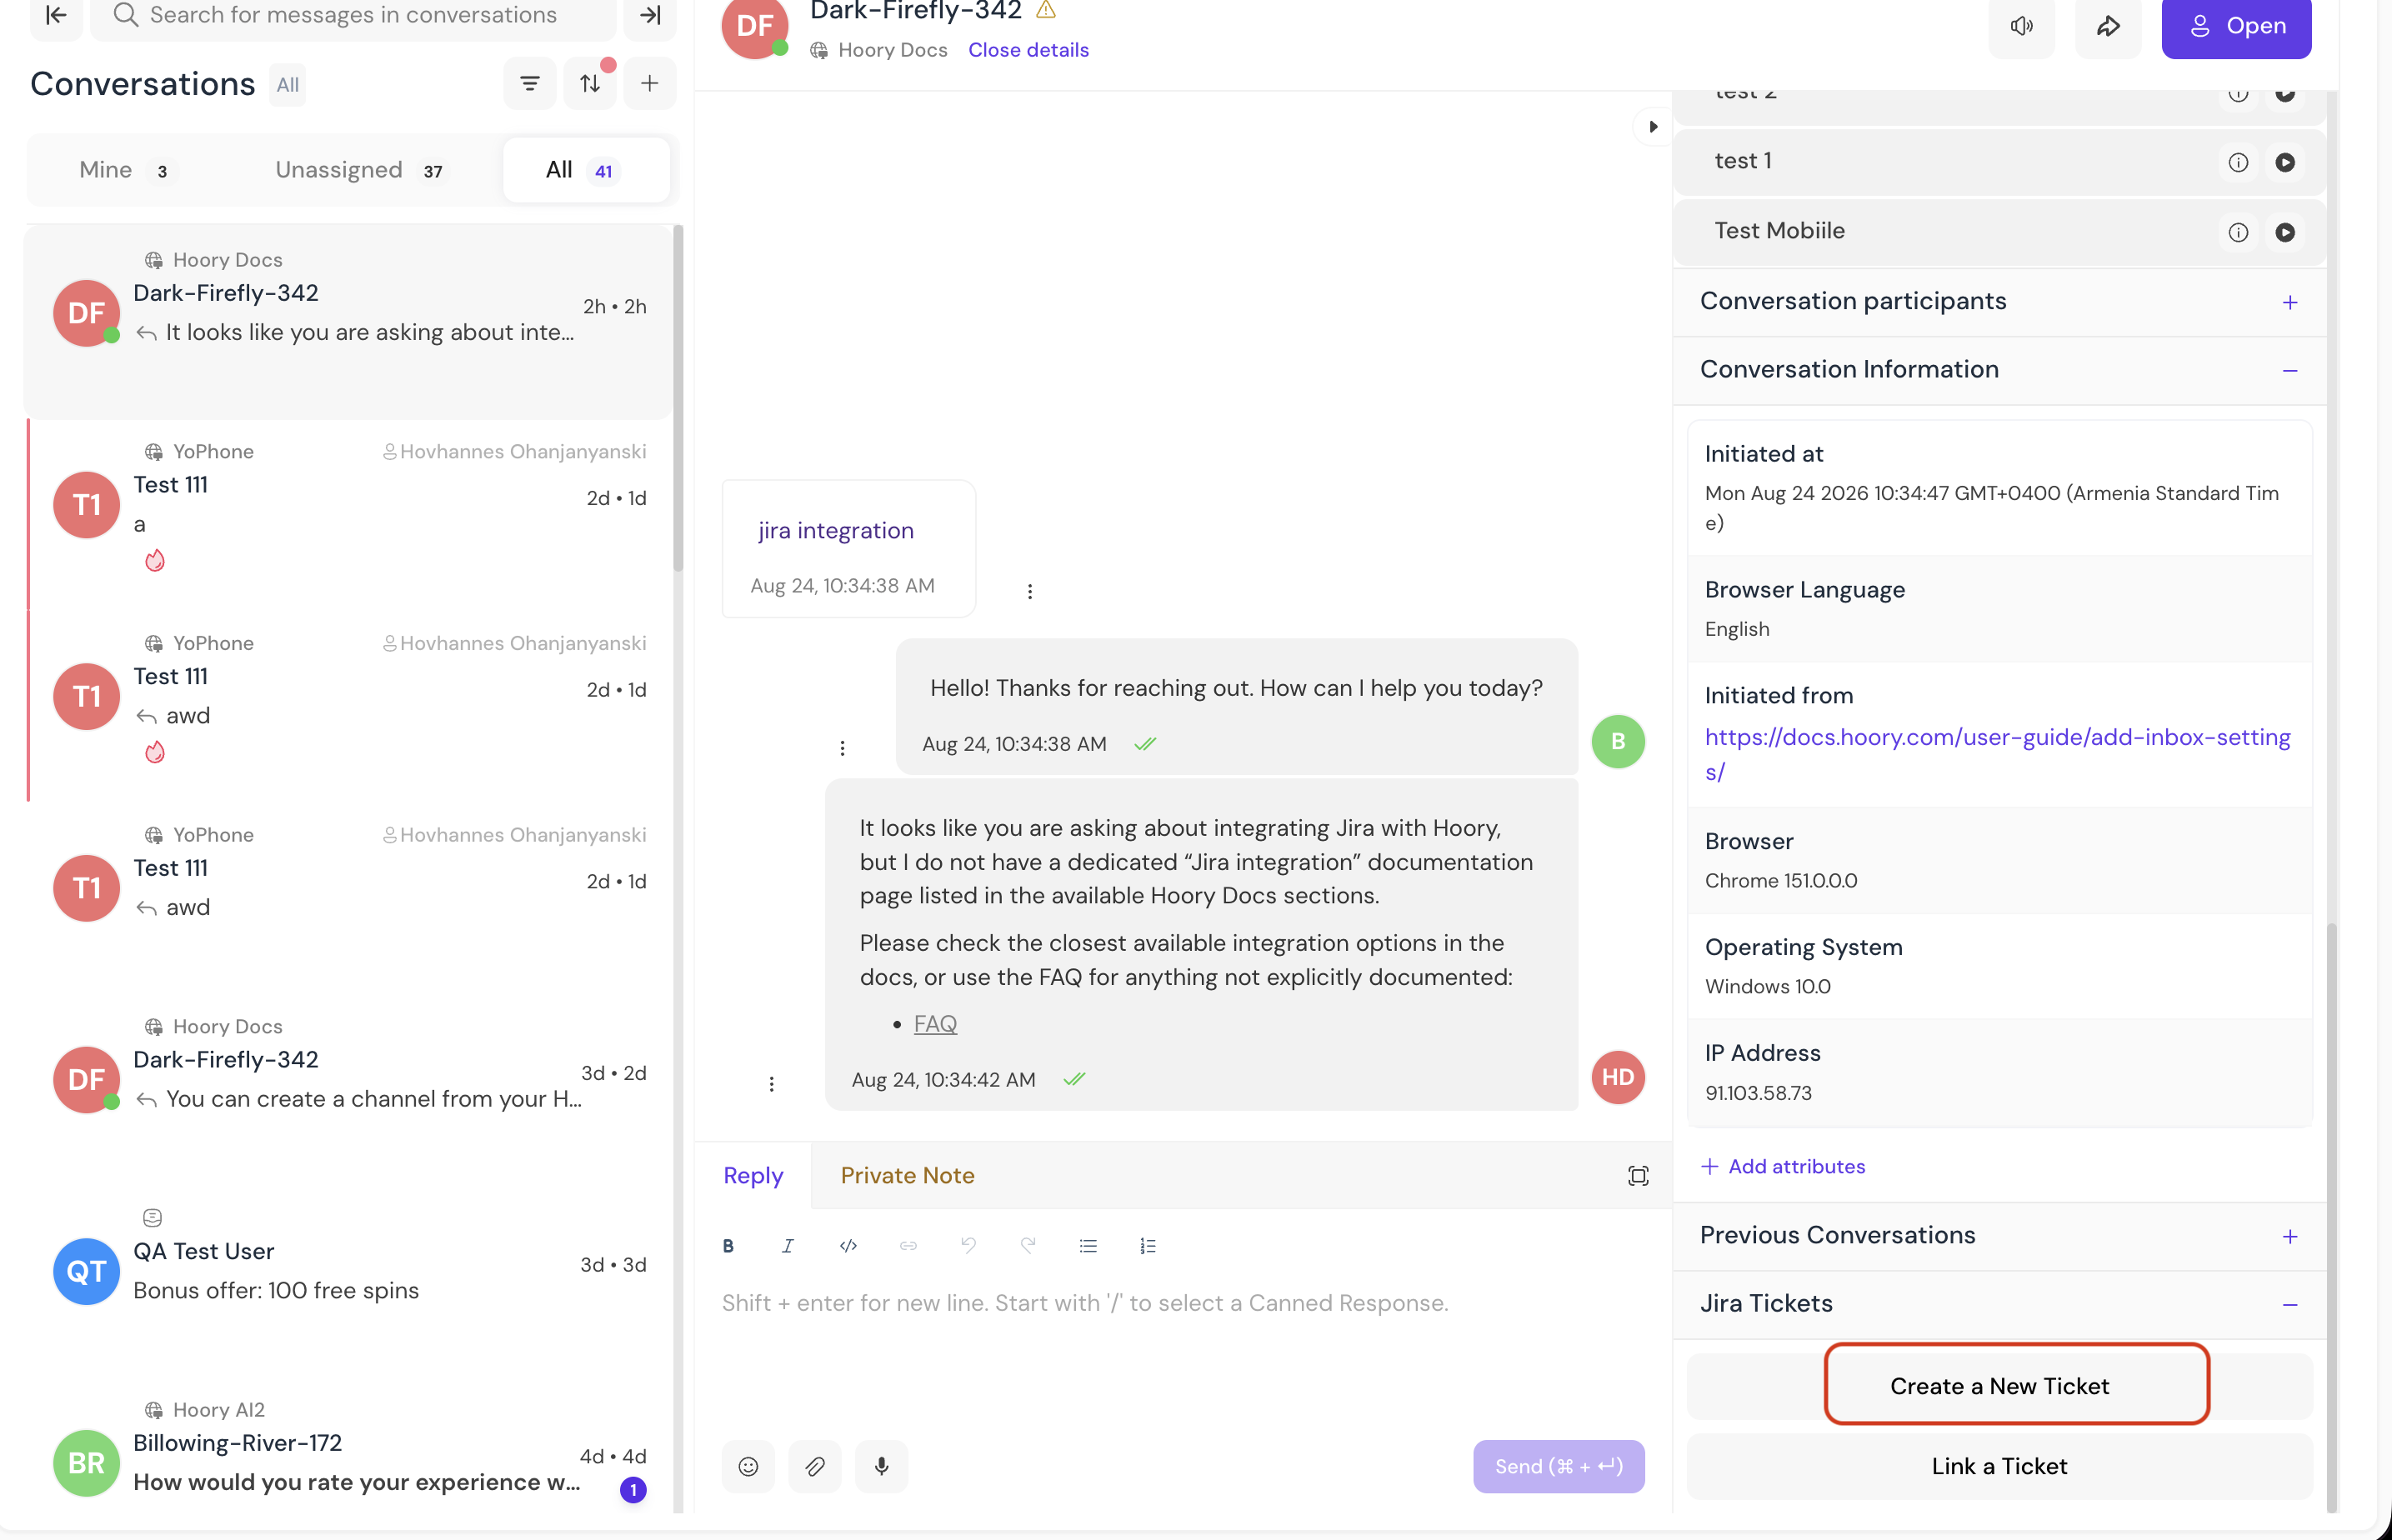Open Test 111 conversation with message 'a'

(x=348, y=514)
